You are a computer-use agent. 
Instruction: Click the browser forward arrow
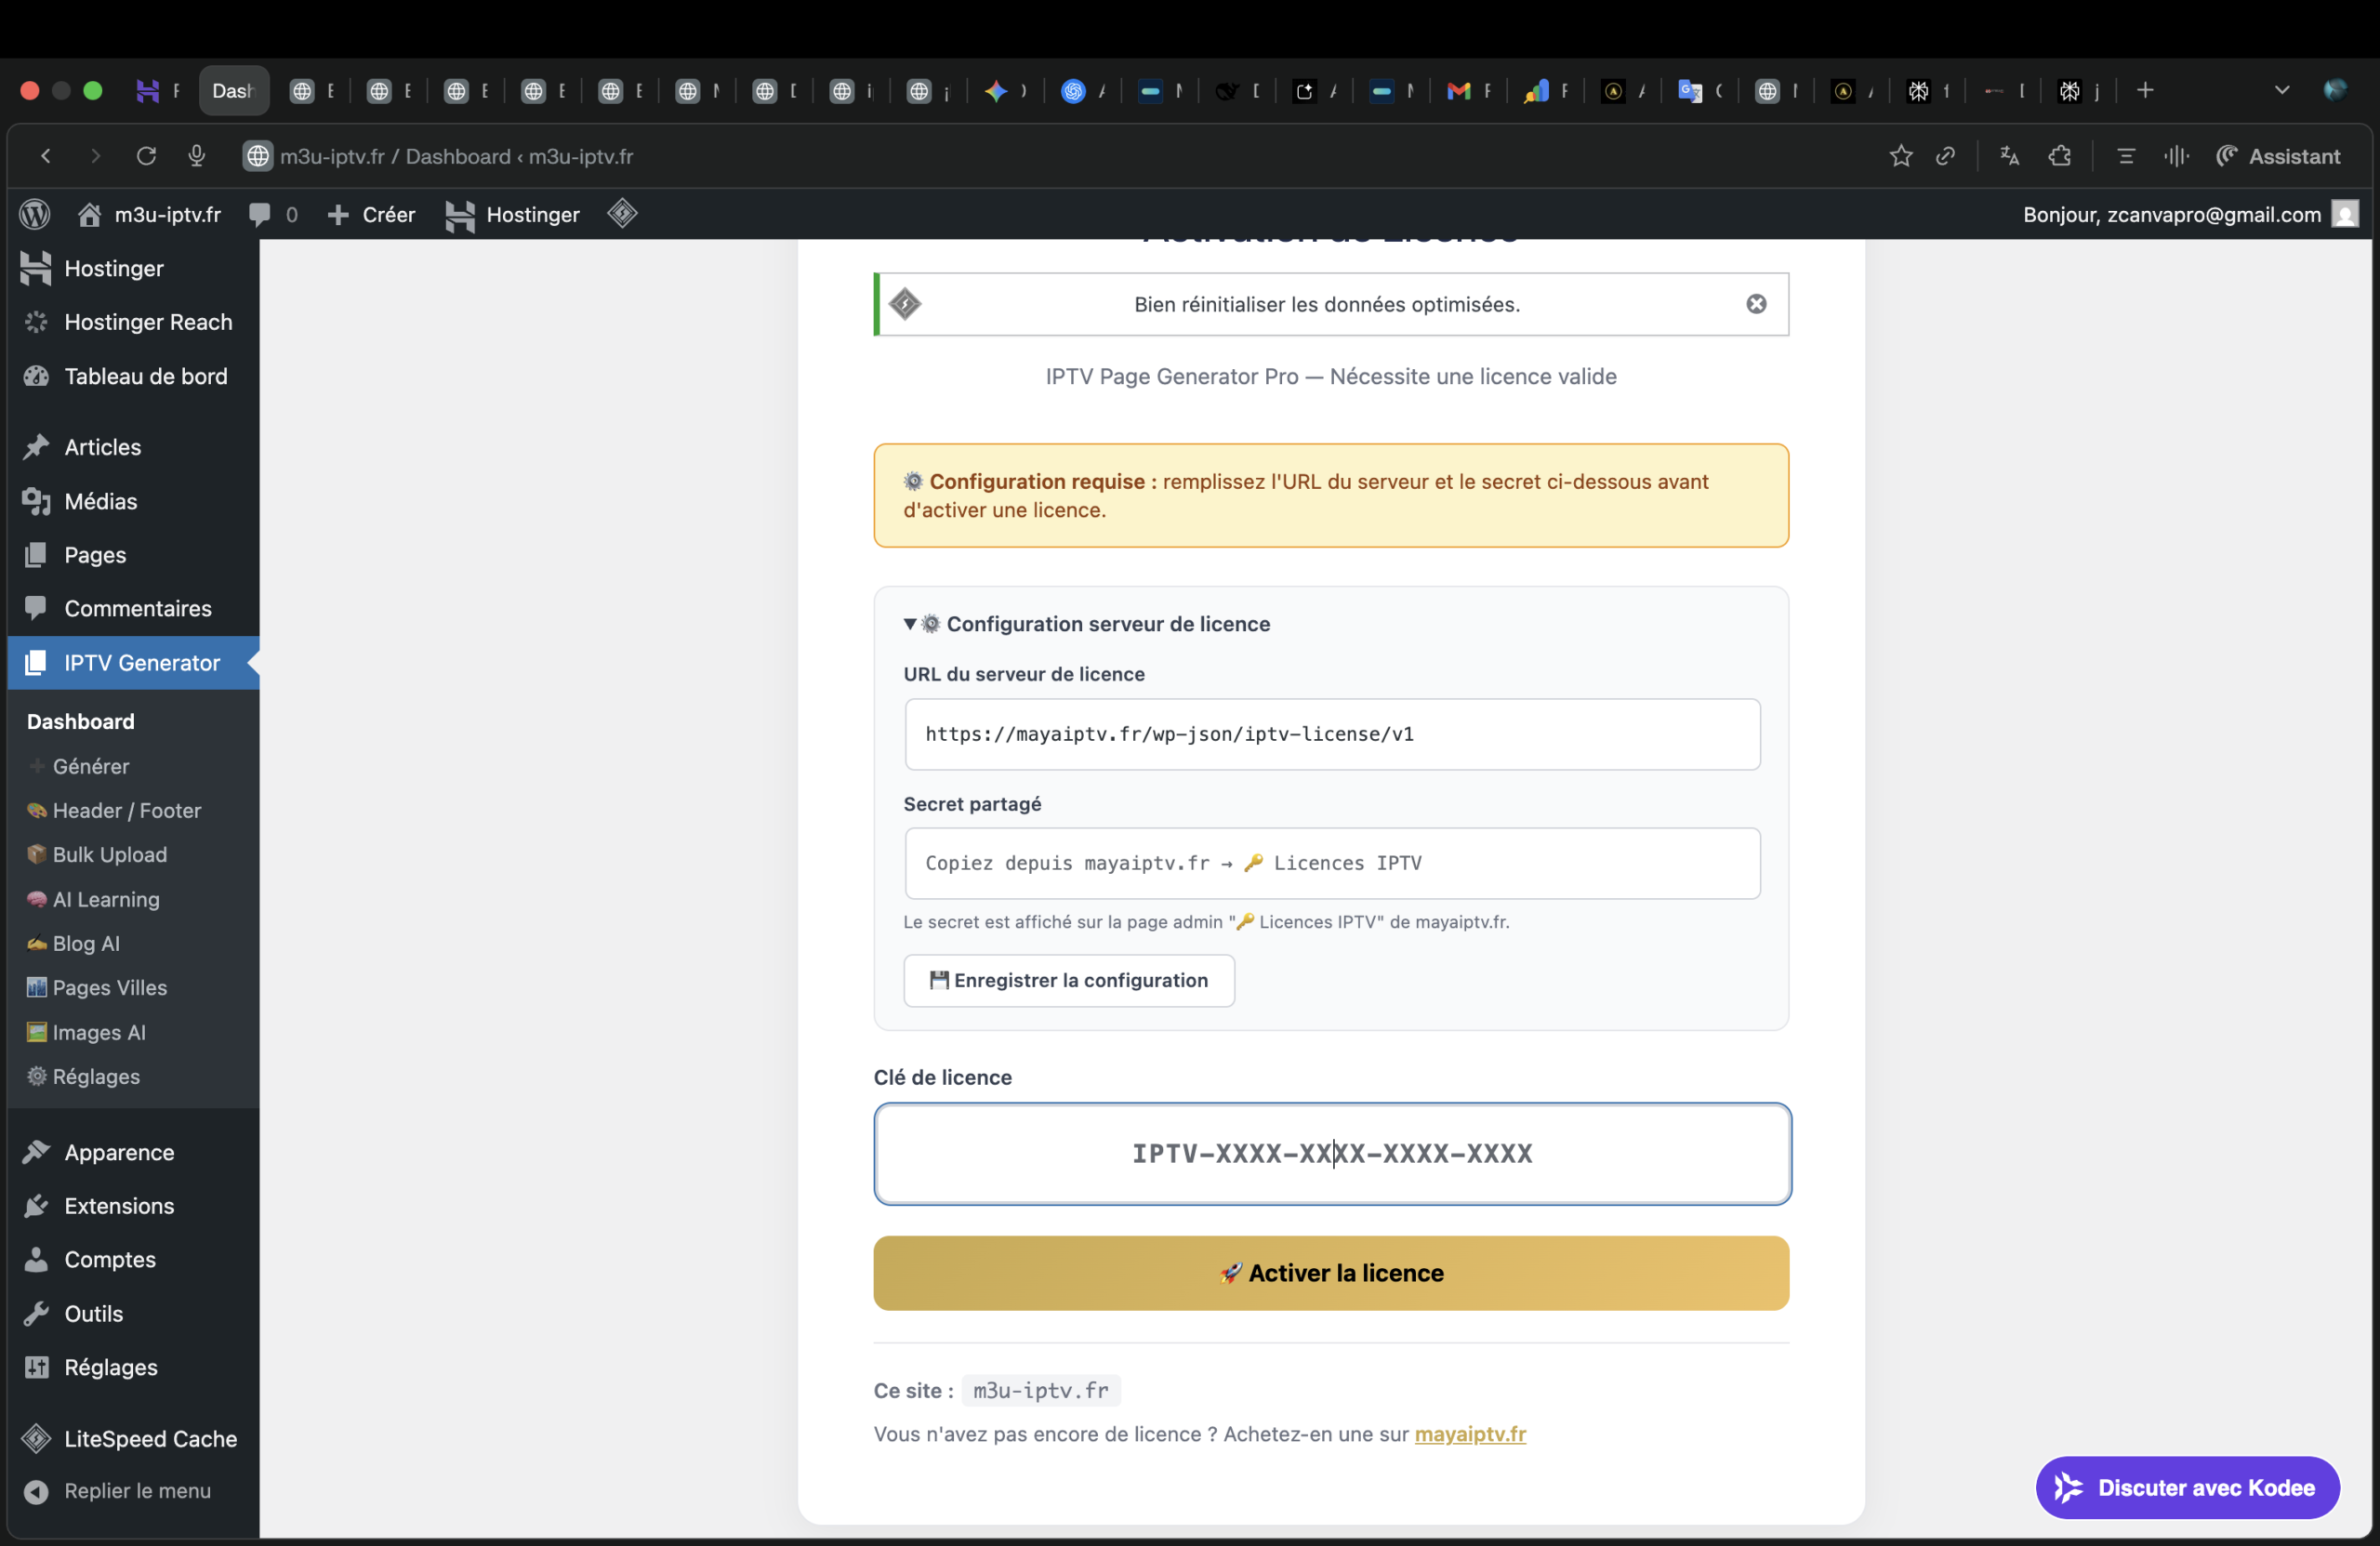pyautogui.click(x=95, y=156)
